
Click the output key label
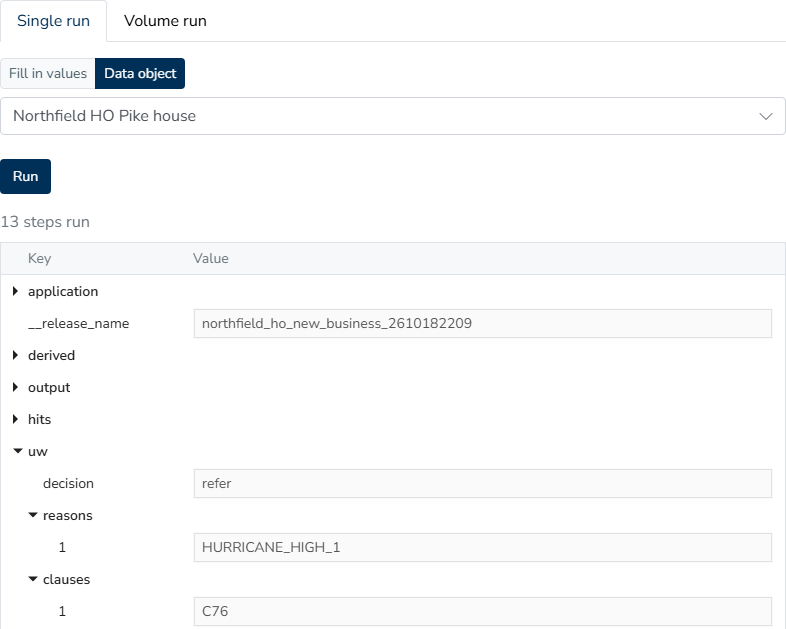pyautogui.click(x=49, y=388)
